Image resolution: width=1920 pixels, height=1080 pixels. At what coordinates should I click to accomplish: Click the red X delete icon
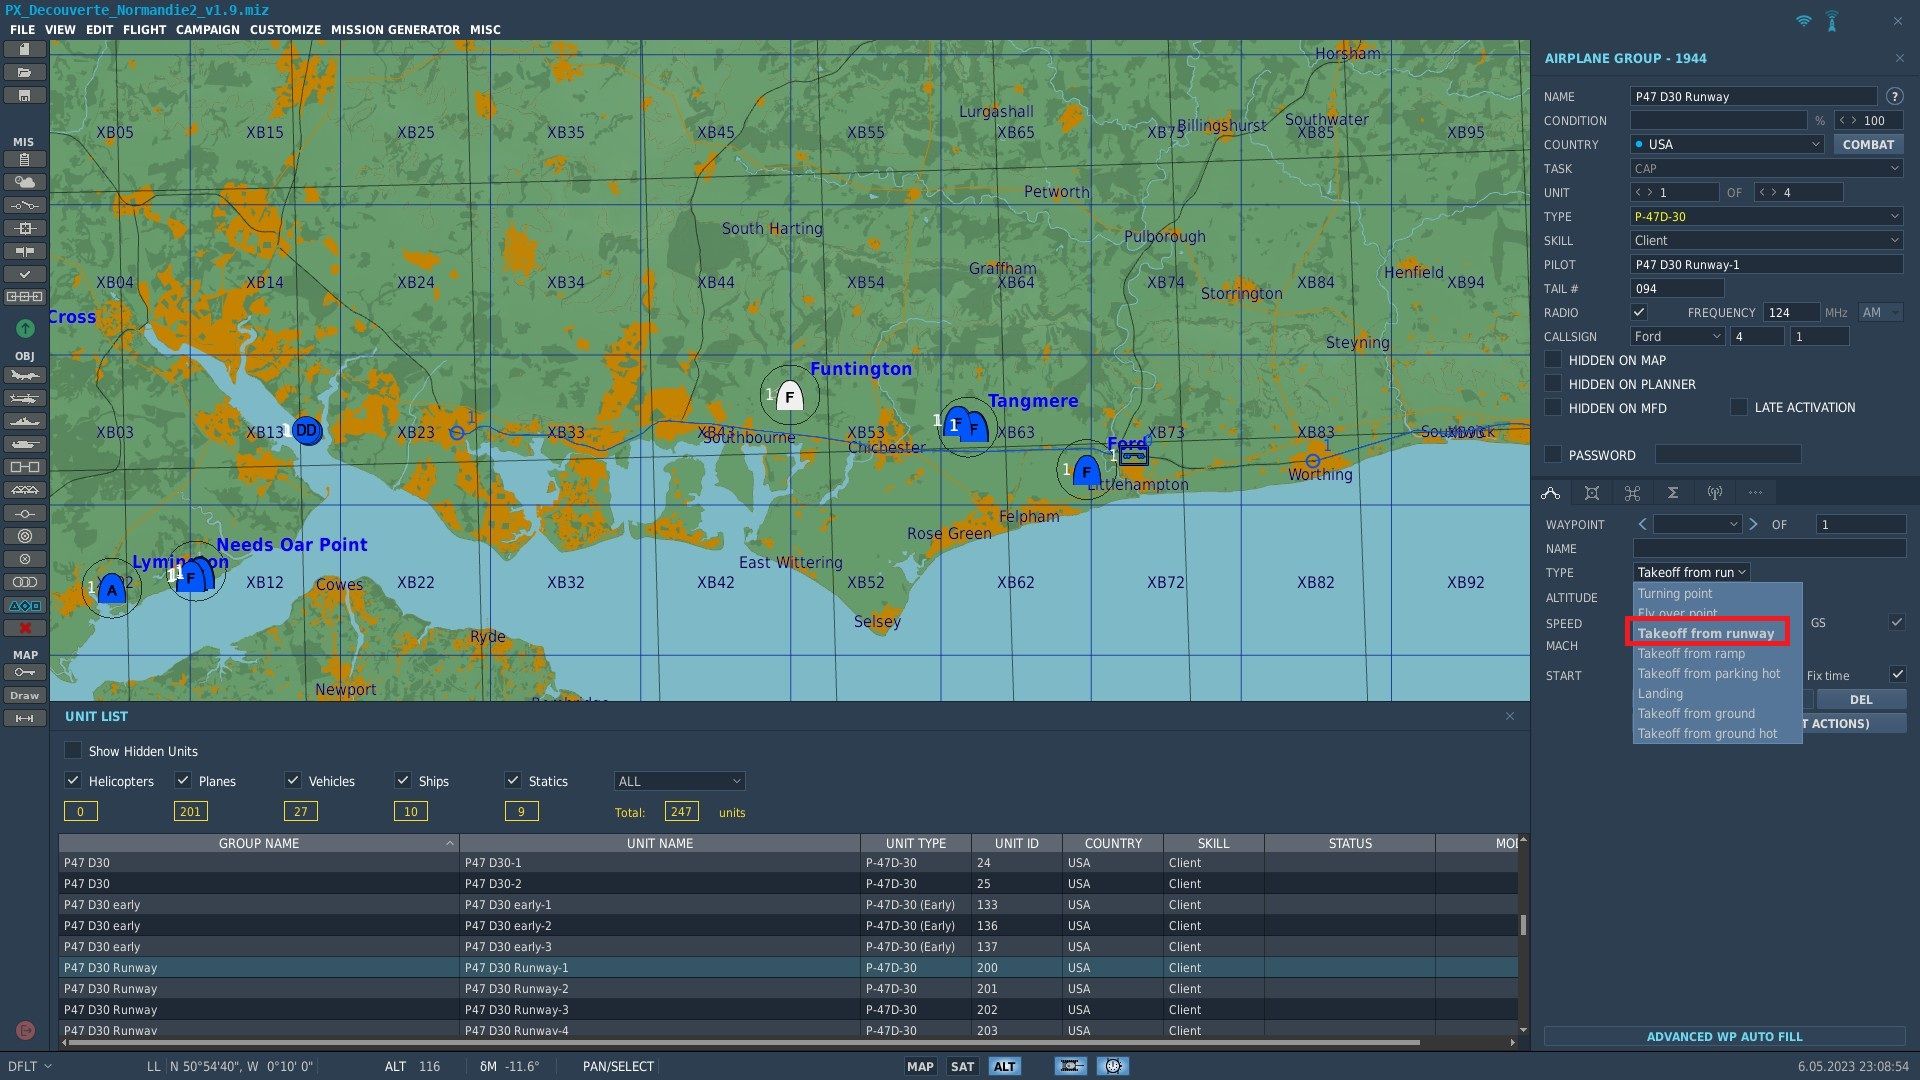[25, 628]
